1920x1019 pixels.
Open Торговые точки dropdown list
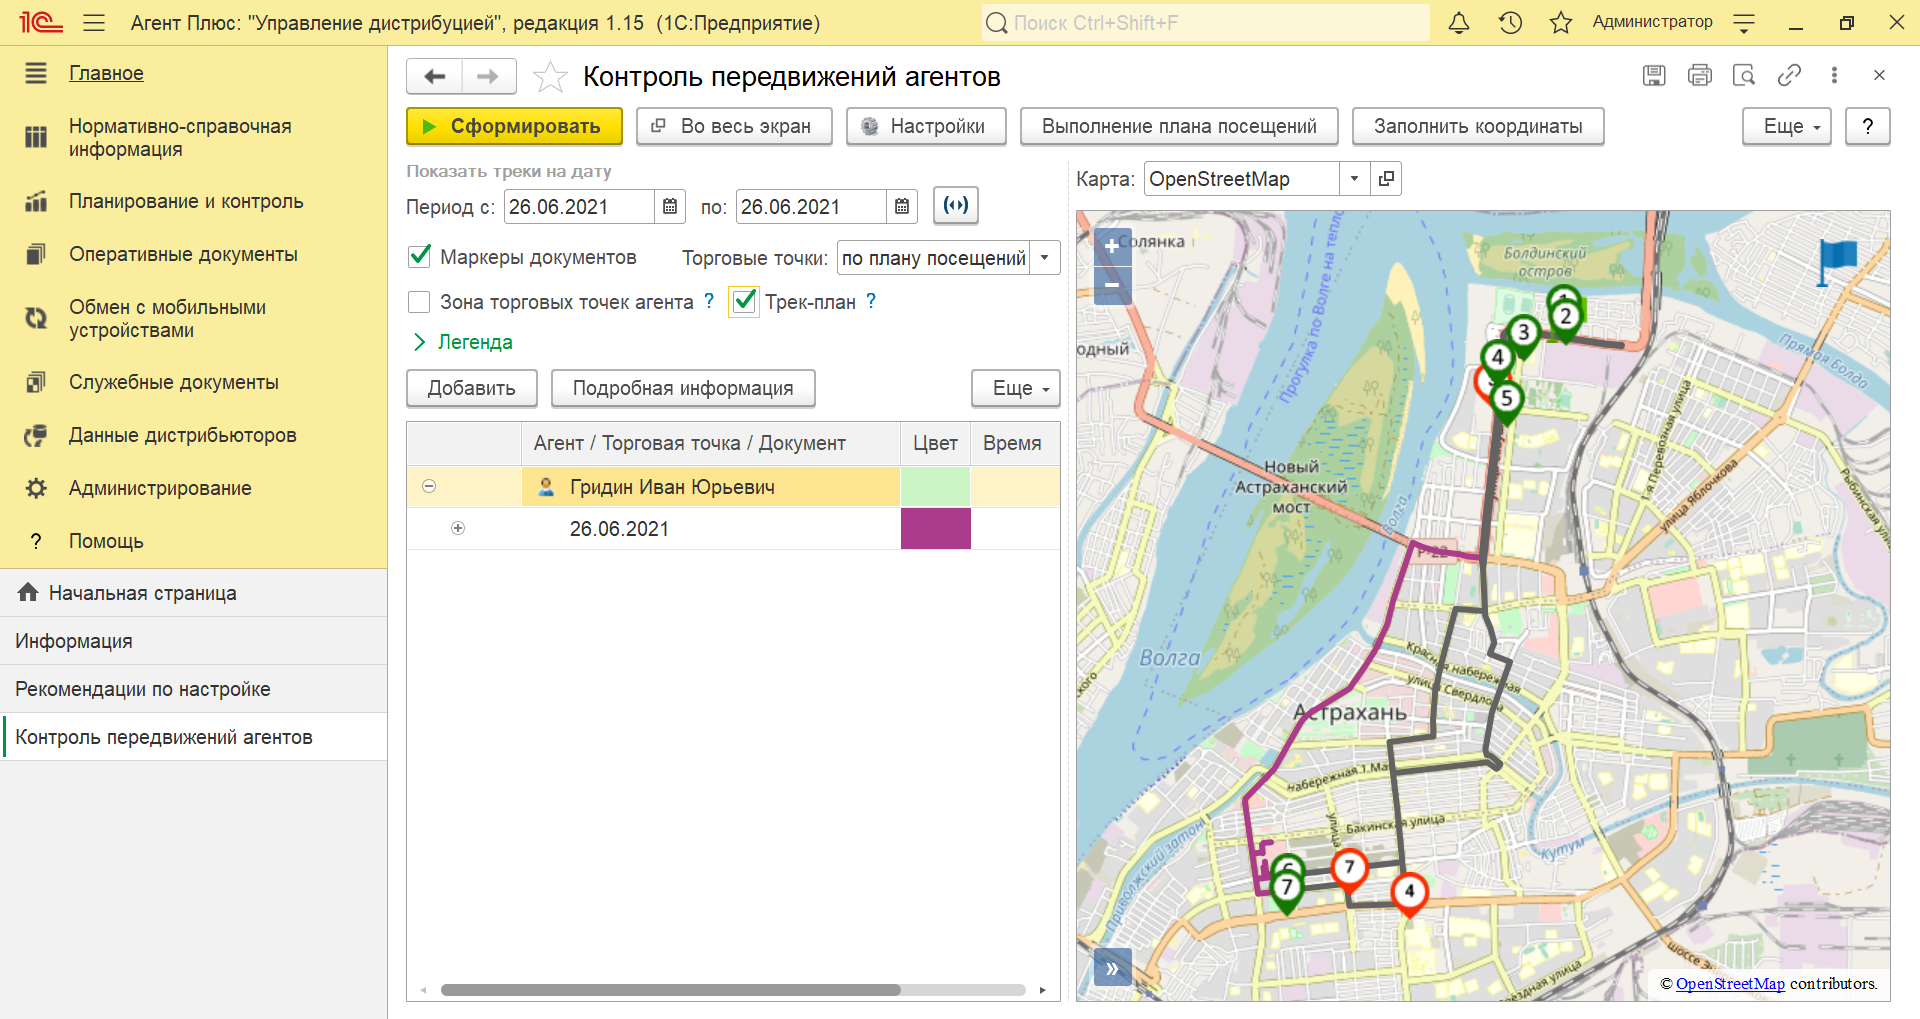[1045, 257]
